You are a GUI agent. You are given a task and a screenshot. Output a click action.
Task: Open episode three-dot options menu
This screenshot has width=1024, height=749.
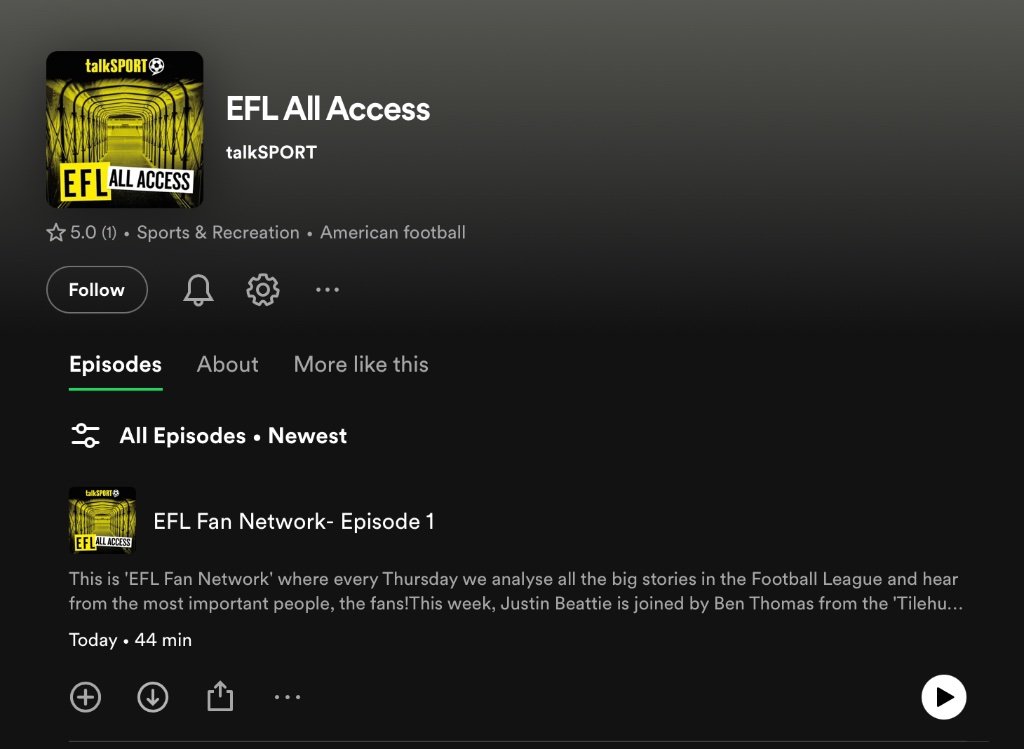(287, 697)
